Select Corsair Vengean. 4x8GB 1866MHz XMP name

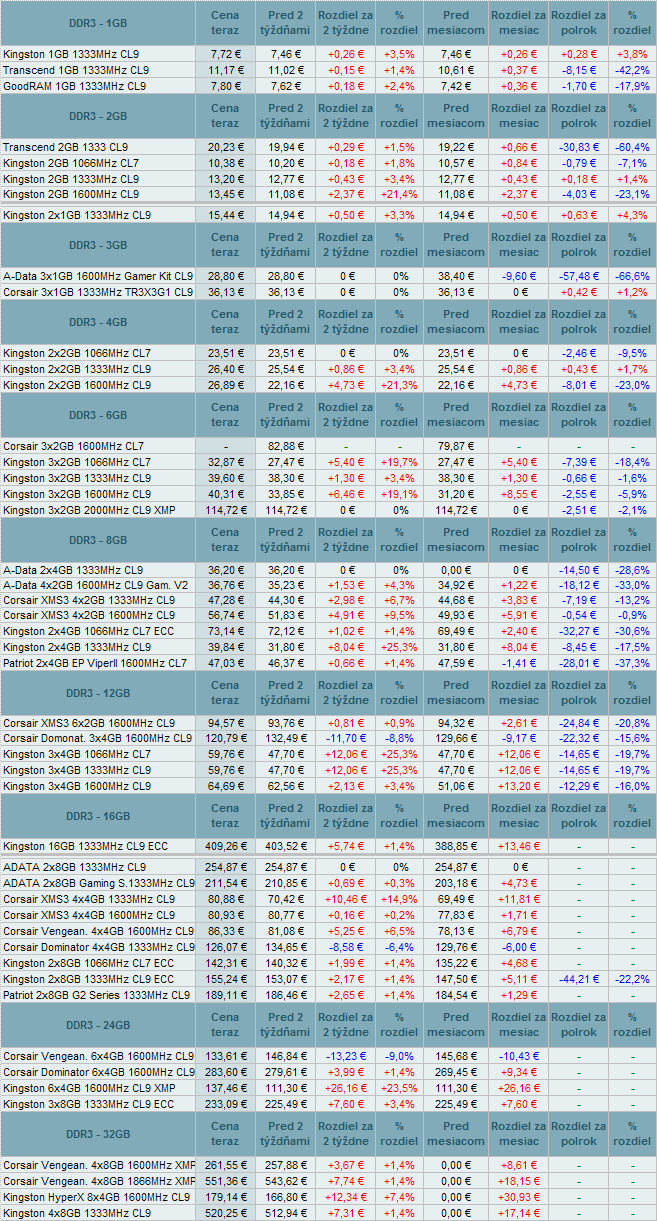[99, 1181]
